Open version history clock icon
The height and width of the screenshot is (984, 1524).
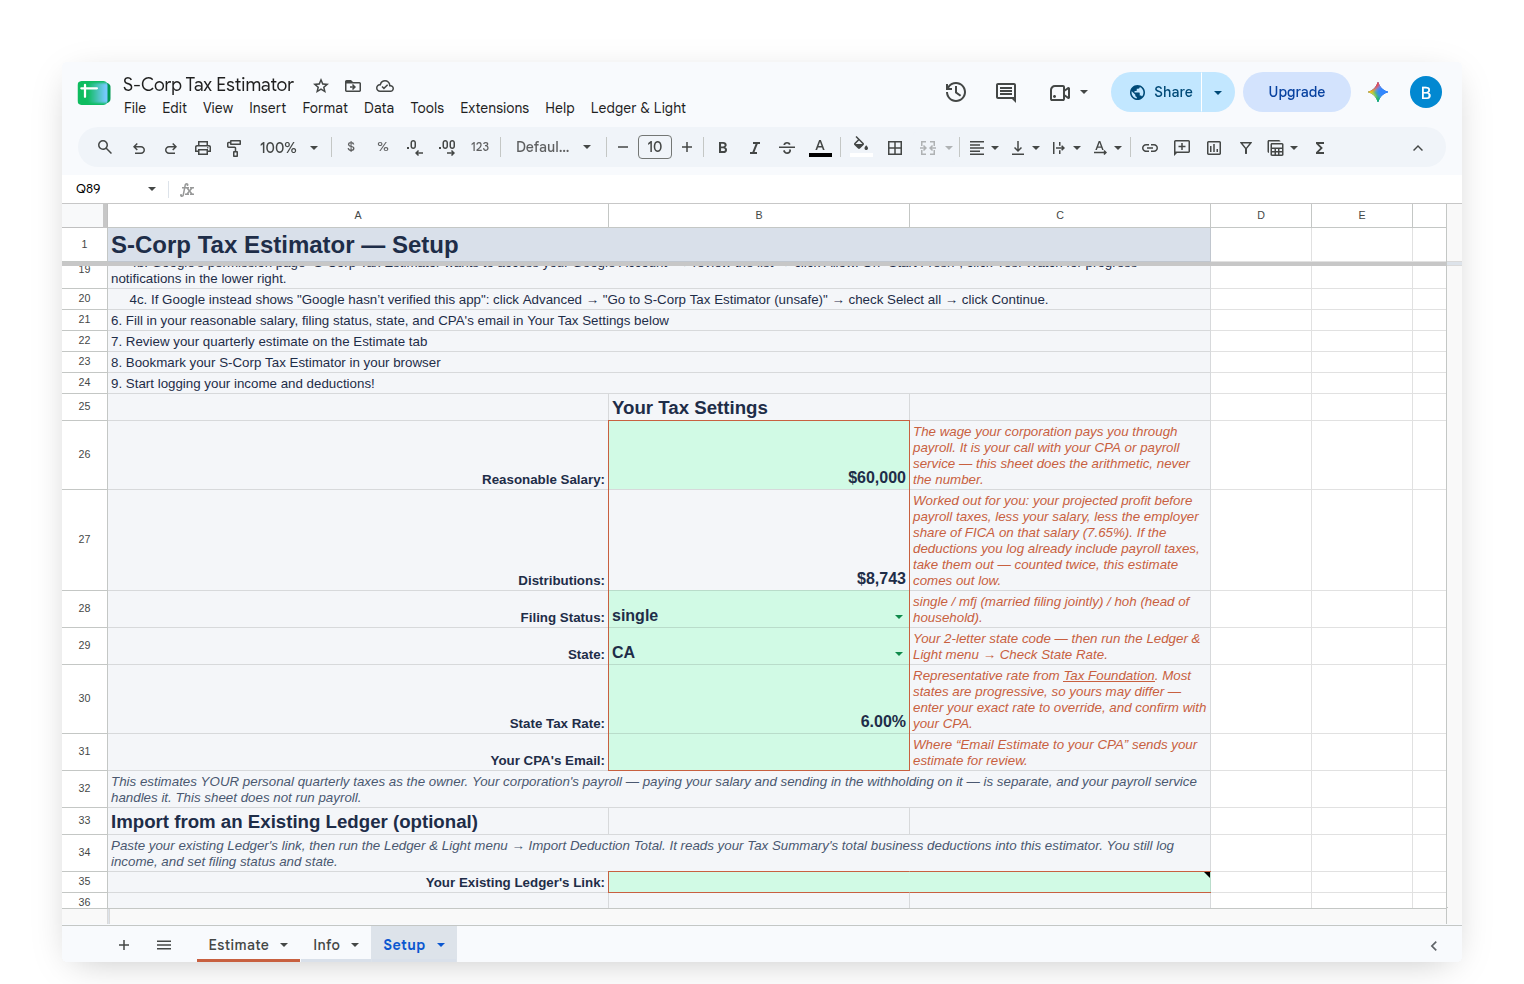(x=956, y=92)
